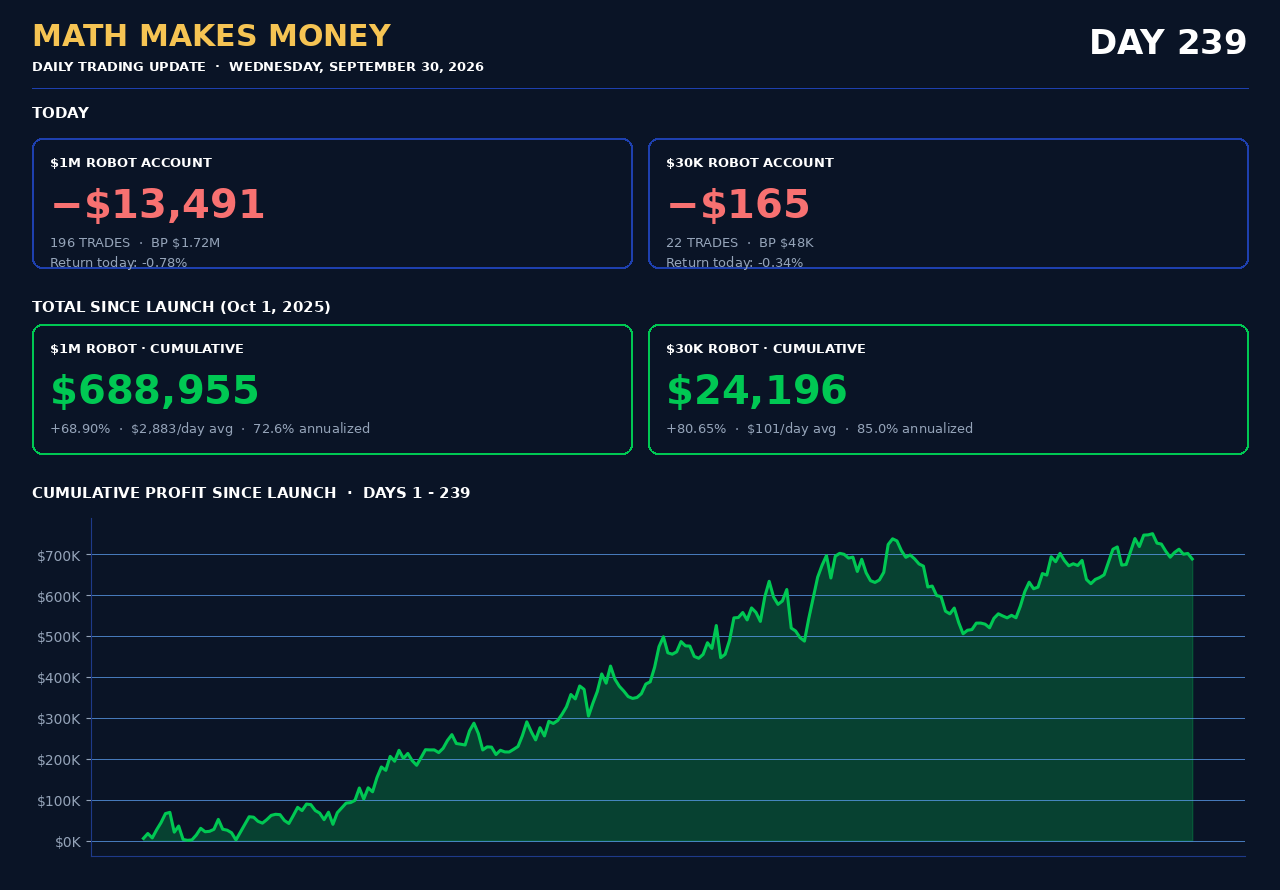
Task: Click the $30K ROBOT · CUMULATIVE label
Action: tap(766, 349)
